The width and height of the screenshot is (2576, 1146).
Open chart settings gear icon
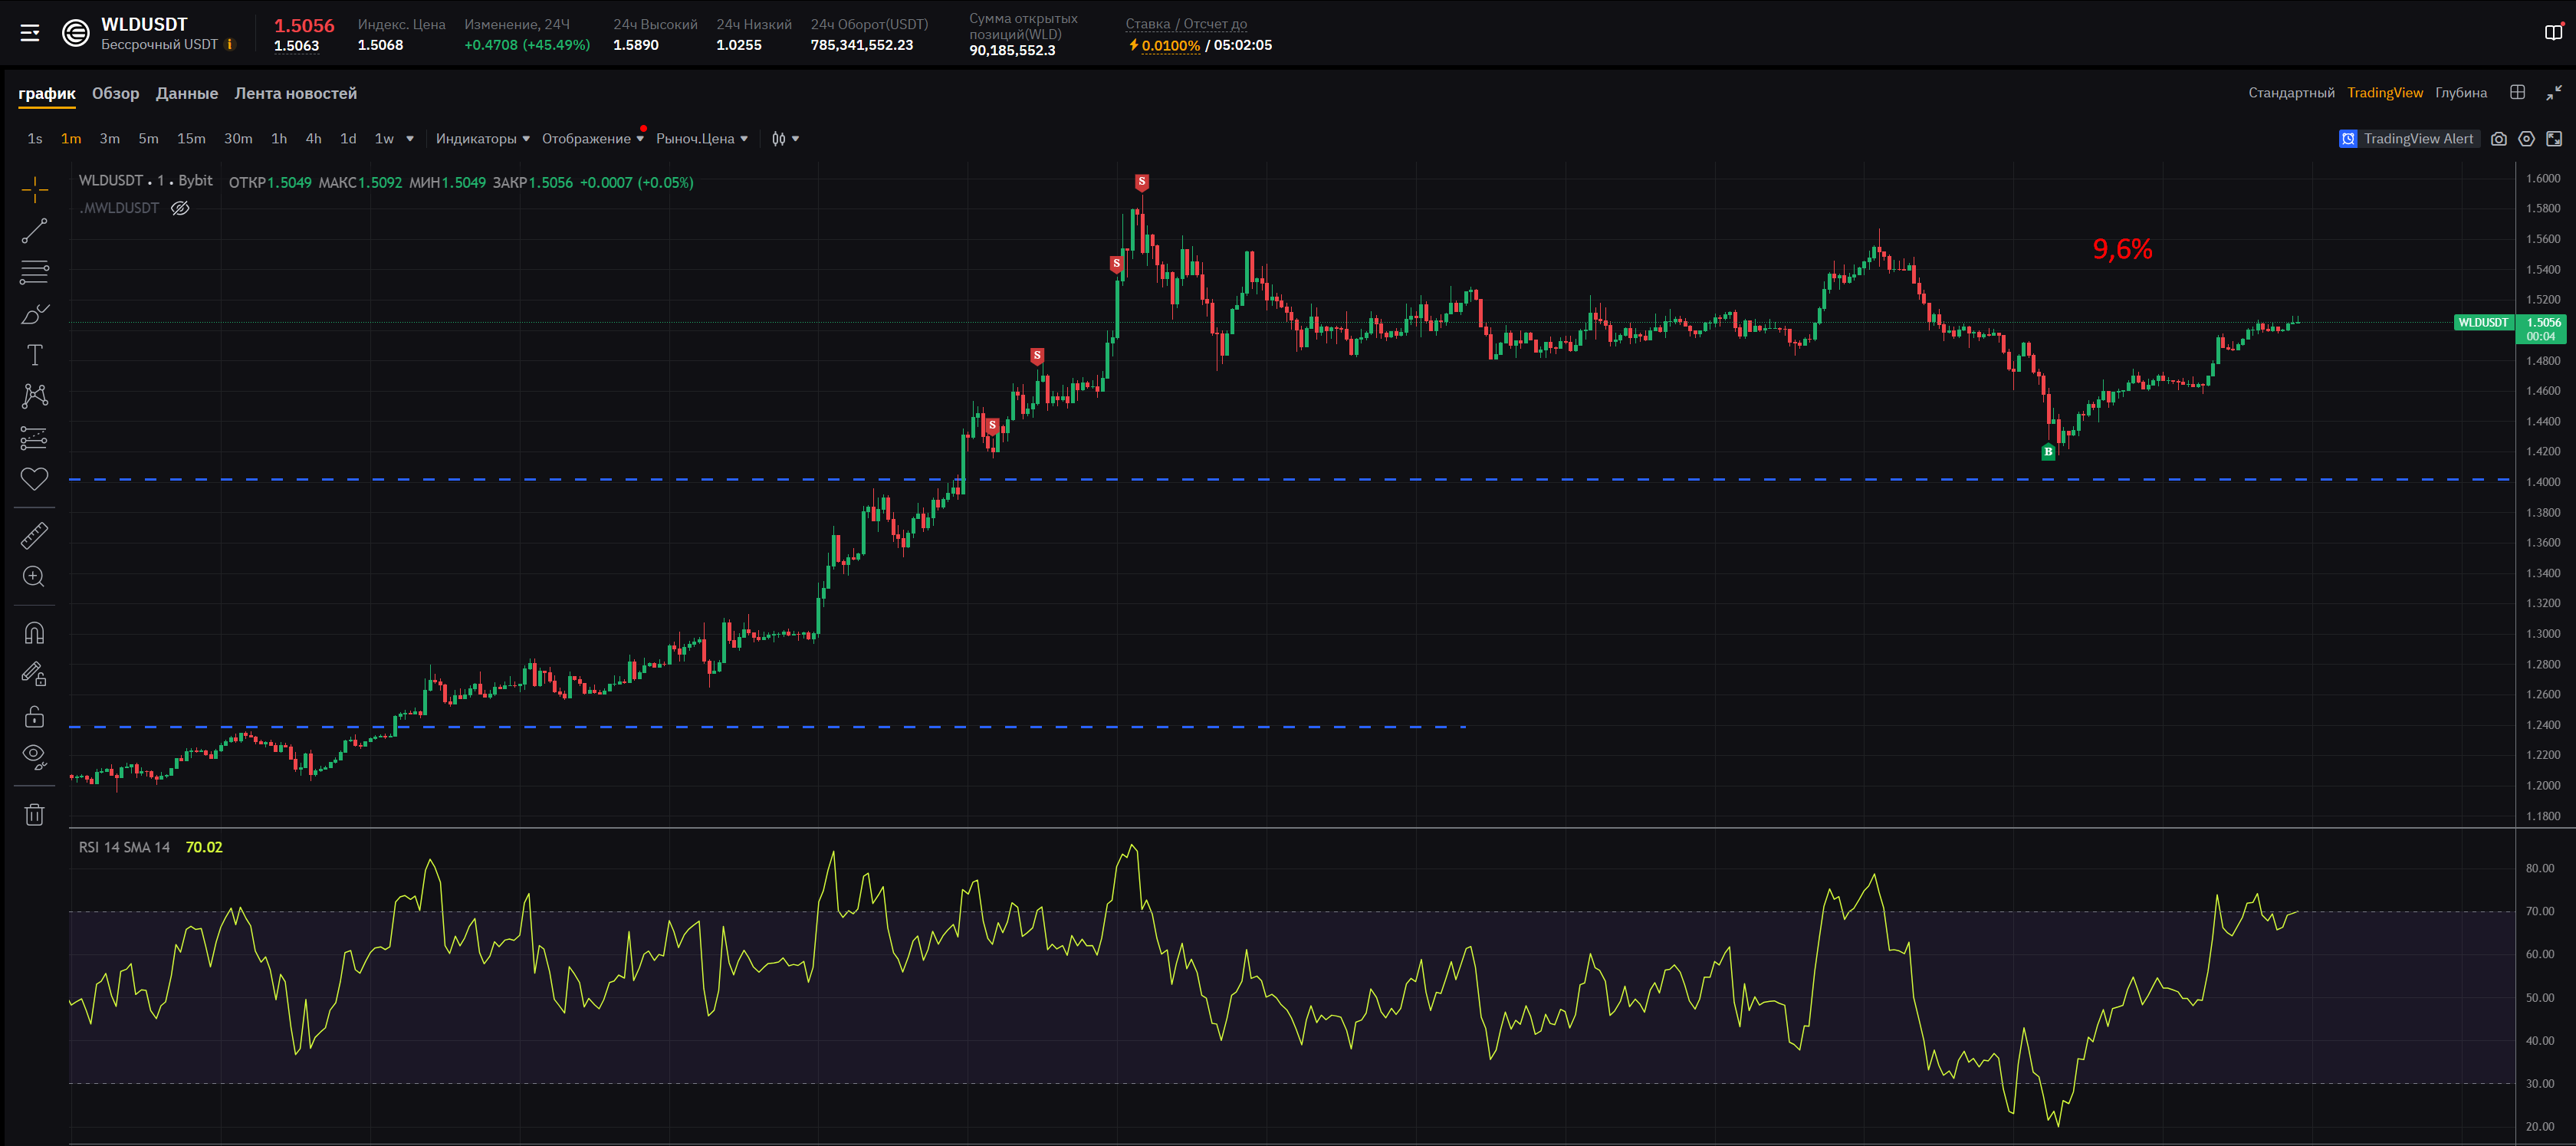(x=2526, y=139)
